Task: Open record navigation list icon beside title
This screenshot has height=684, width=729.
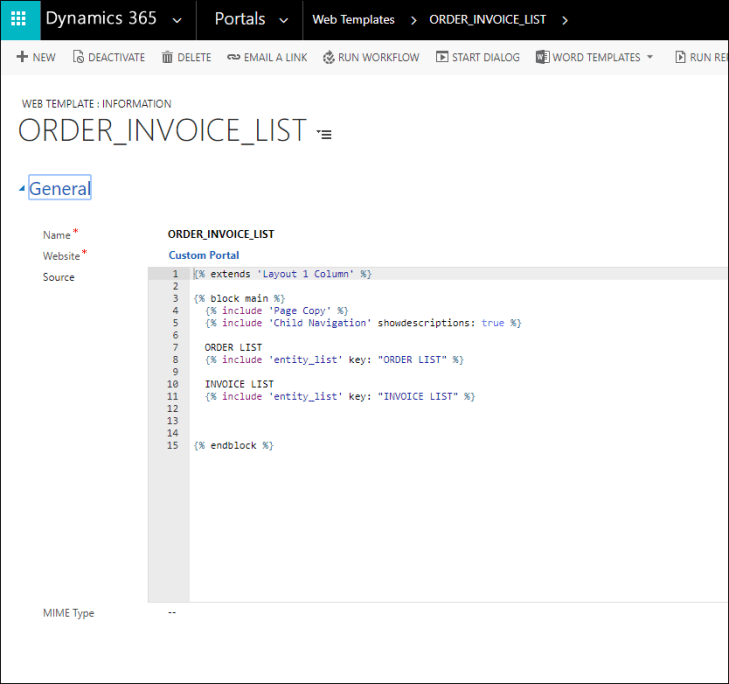Action: 324,134
